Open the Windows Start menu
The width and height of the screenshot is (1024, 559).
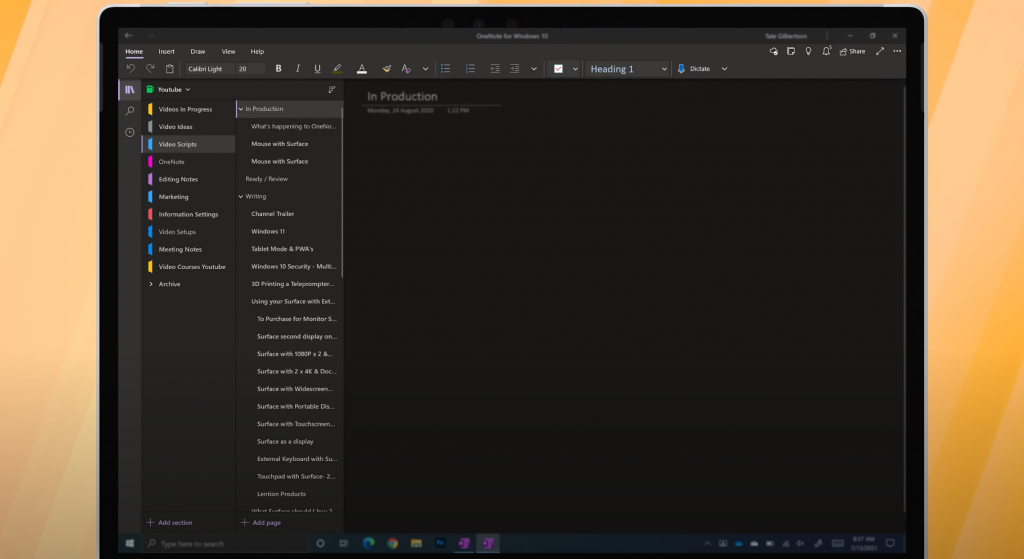(129, 543)
